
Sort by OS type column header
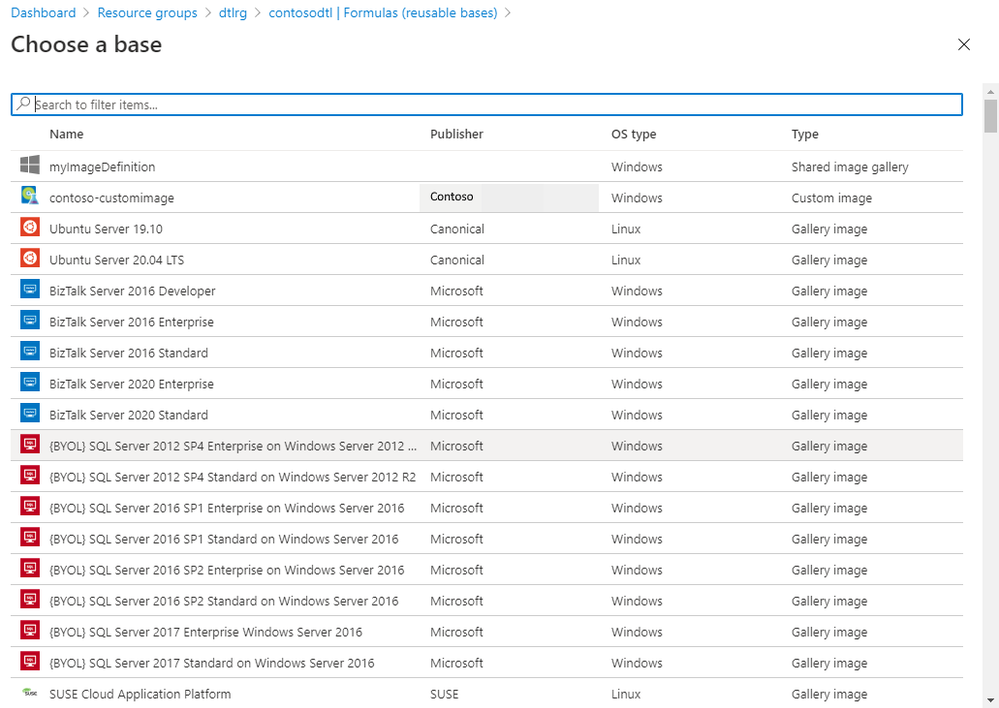[633, 134]
